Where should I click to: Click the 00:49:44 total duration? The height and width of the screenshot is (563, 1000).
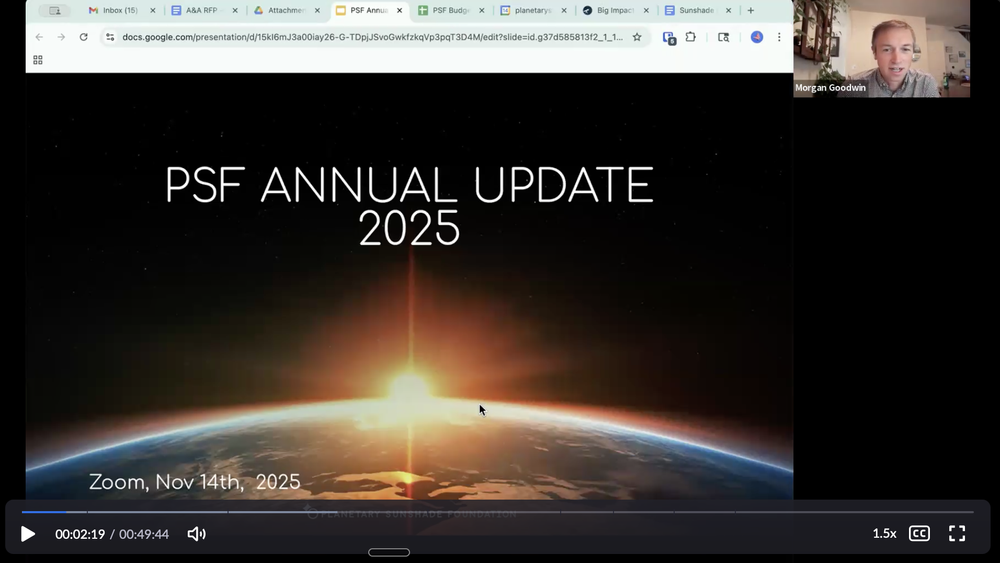tap(144, 534)
